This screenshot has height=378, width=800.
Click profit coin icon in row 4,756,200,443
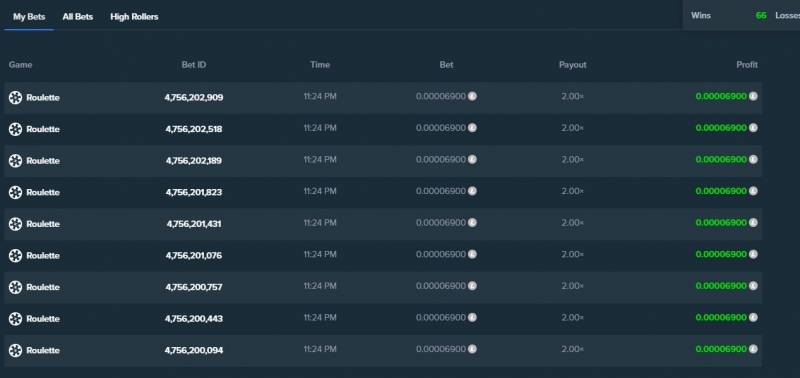click(753, 317)
